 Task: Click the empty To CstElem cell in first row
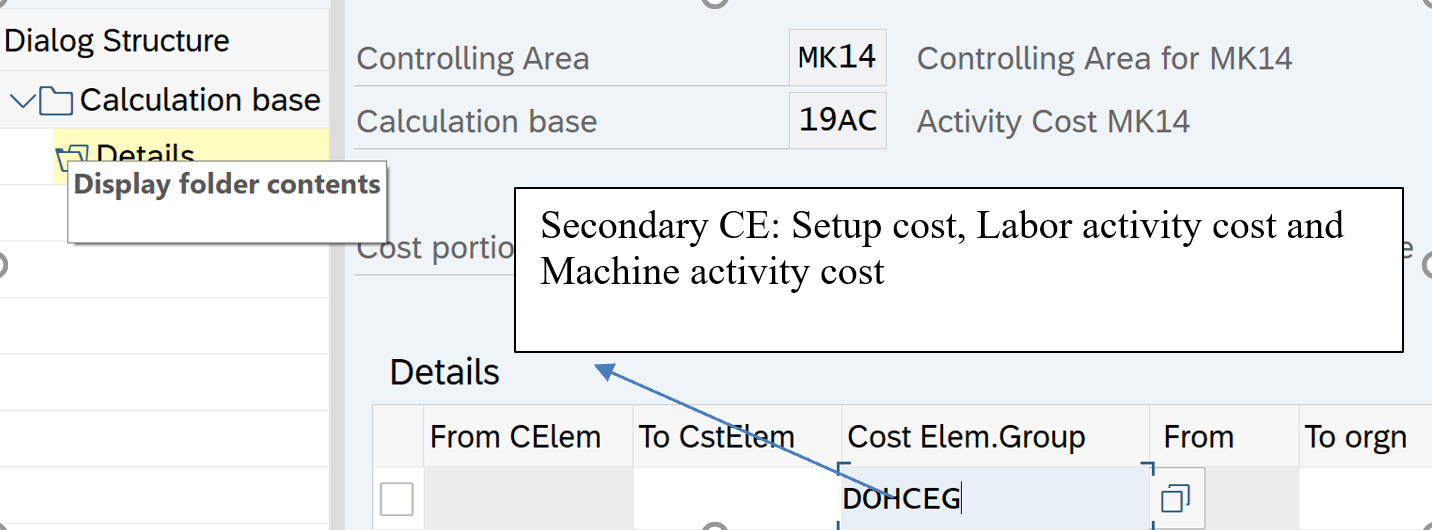pos(736,498)
